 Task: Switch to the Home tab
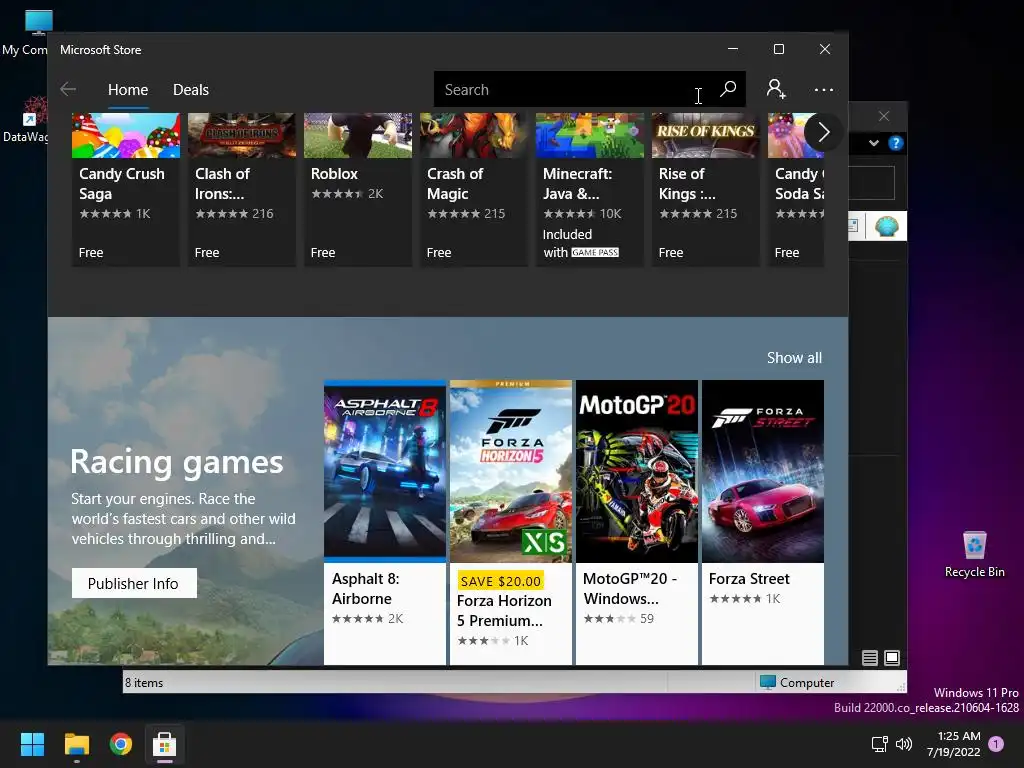(128, 89)
